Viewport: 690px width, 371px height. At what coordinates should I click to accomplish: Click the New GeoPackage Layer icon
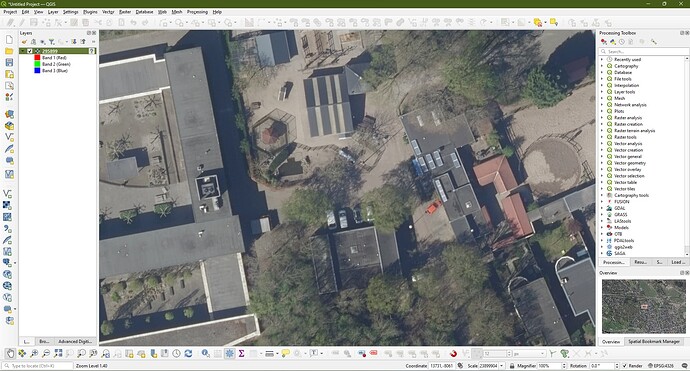[x=9, y=126]
